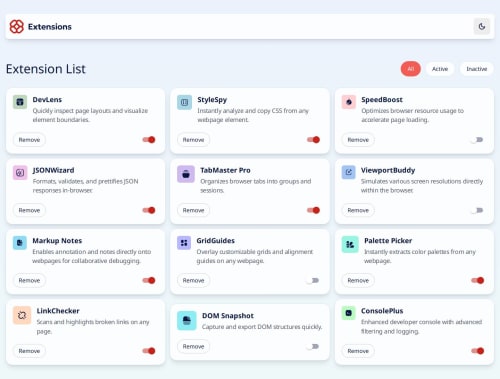Click the JSONWizard extension icon

[x=20, y=173]
